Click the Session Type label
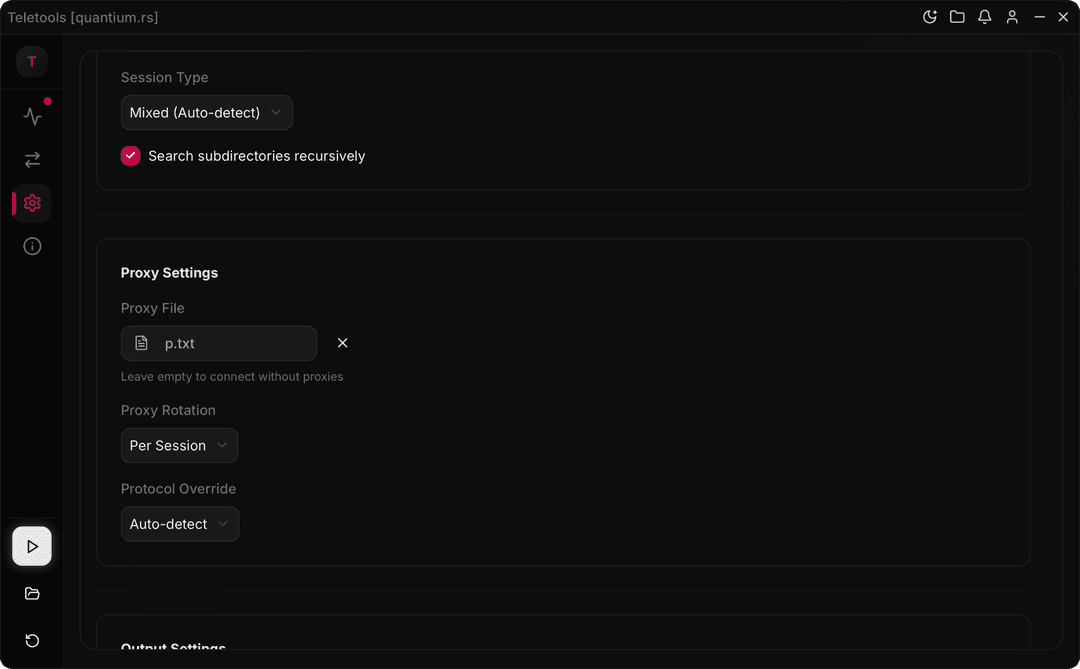This screenshot has width=1080, height=669. (x=165, y=77)
